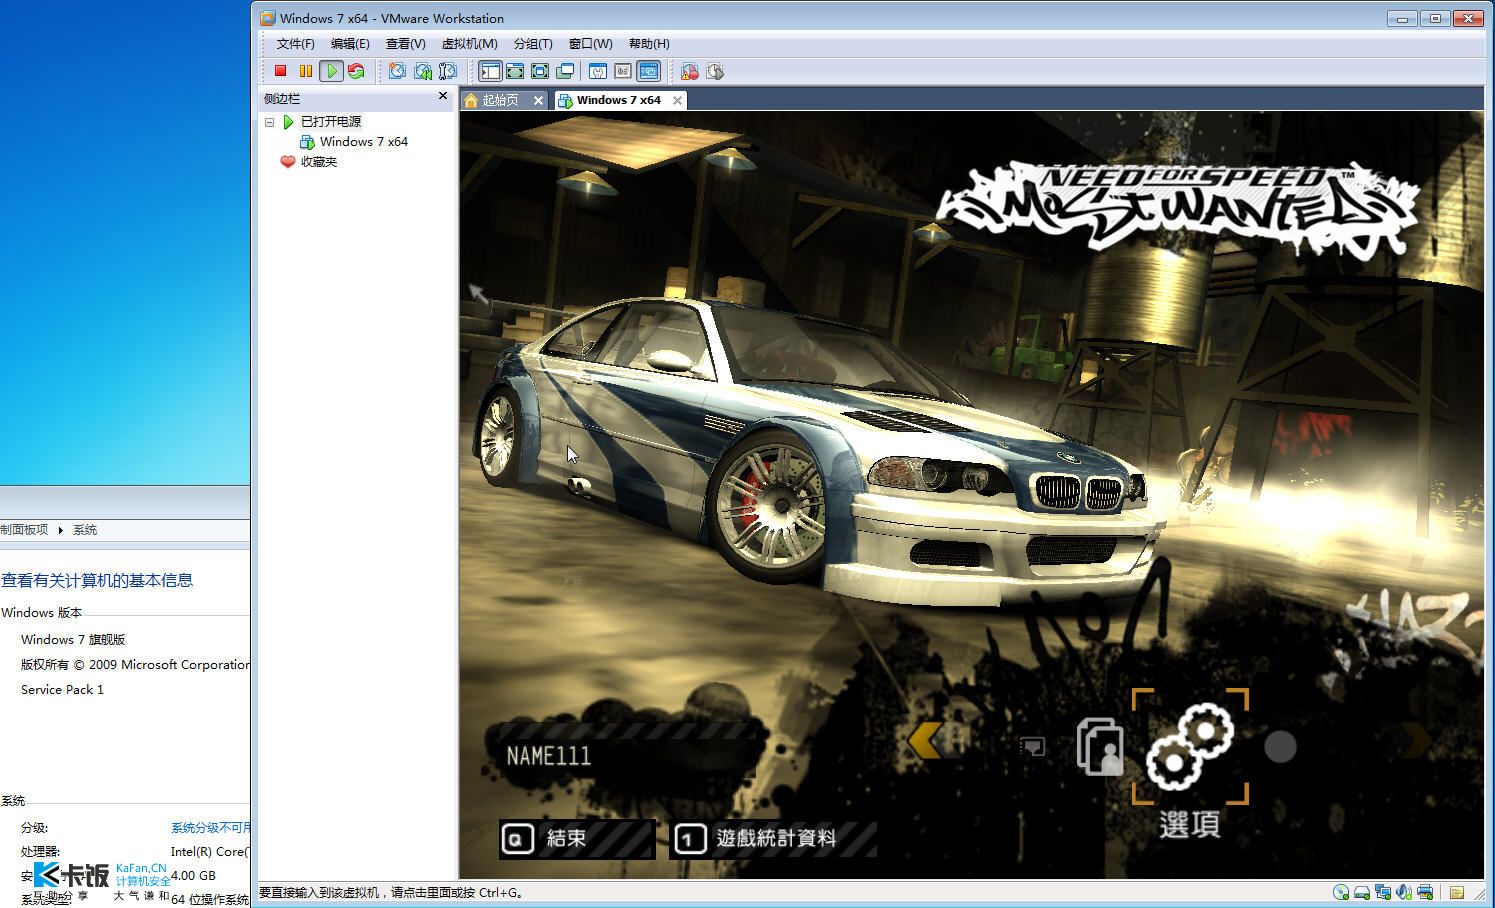The width and height of the screenshot is (1495, 908).
Task: Click the hard disk status icon
Action: 1362,892
